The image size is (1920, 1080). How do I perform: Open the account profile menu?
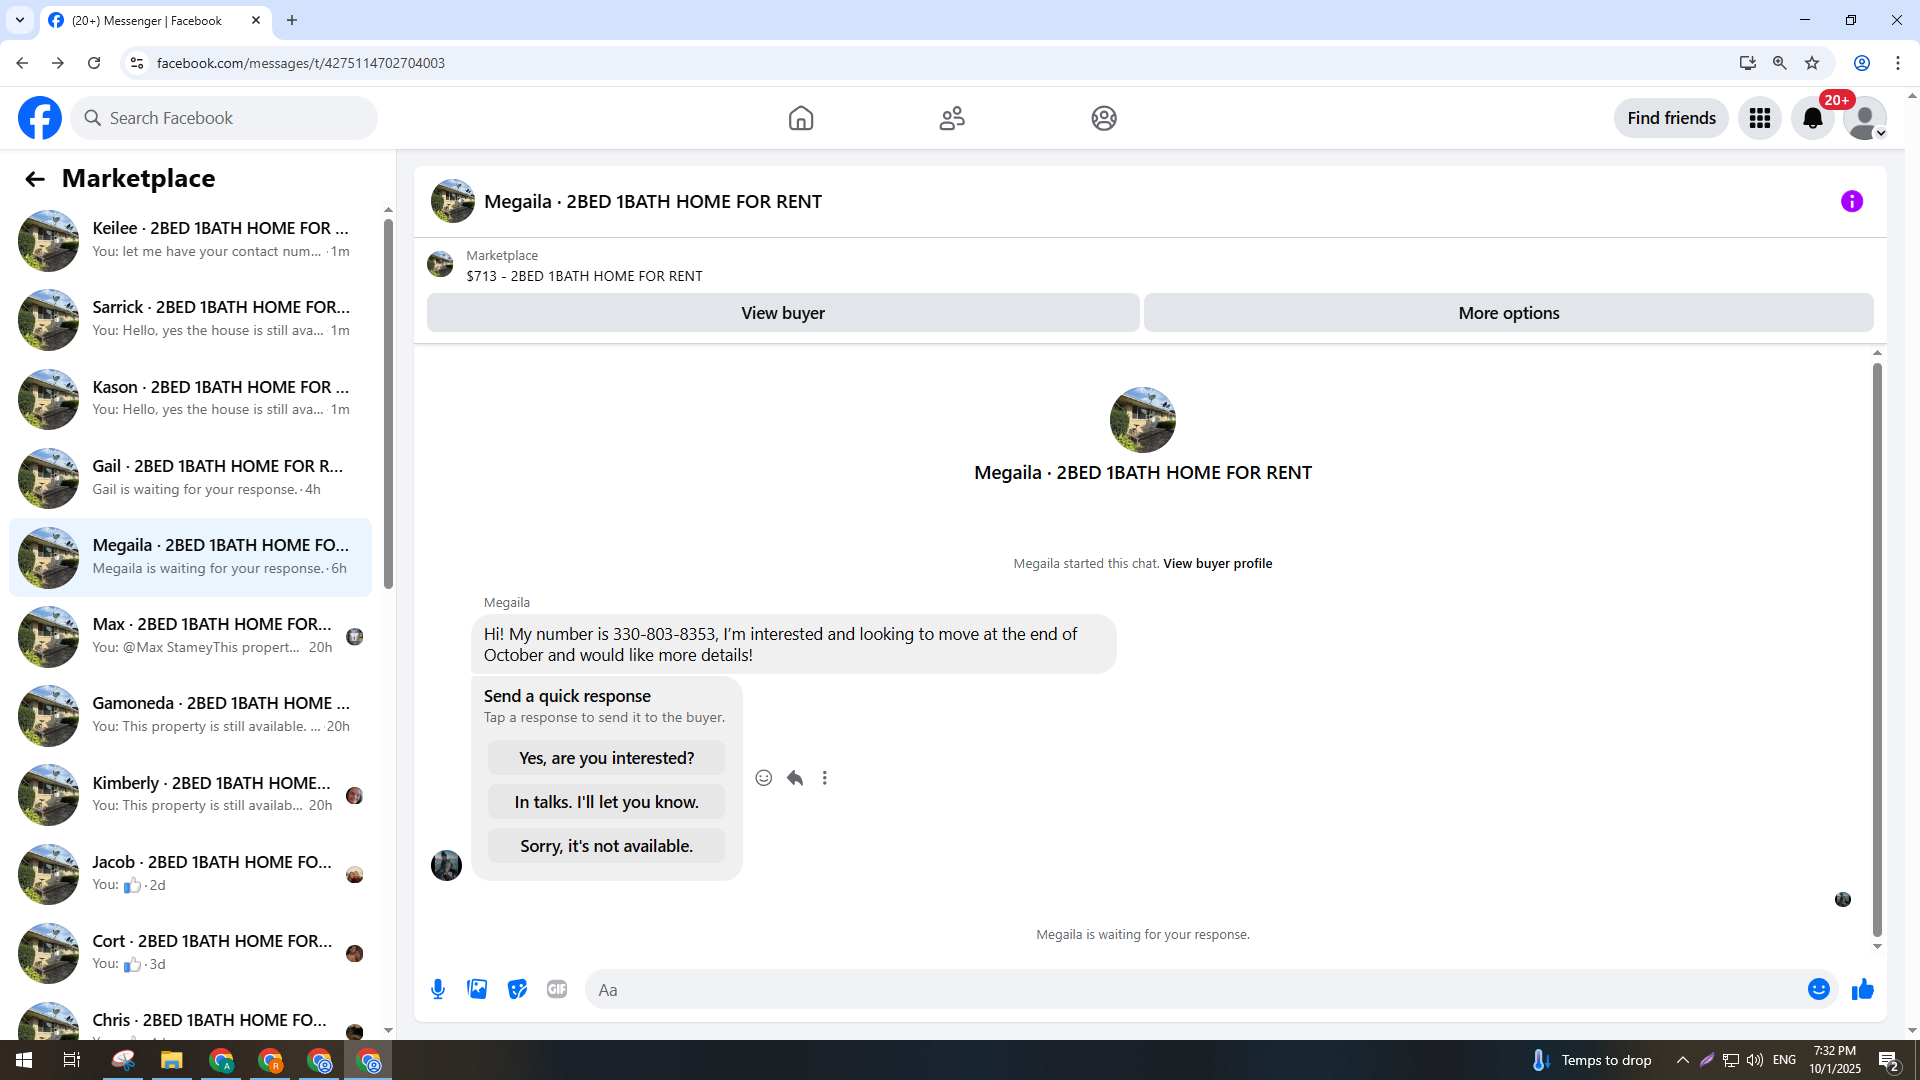click(x=1865, y=118)
